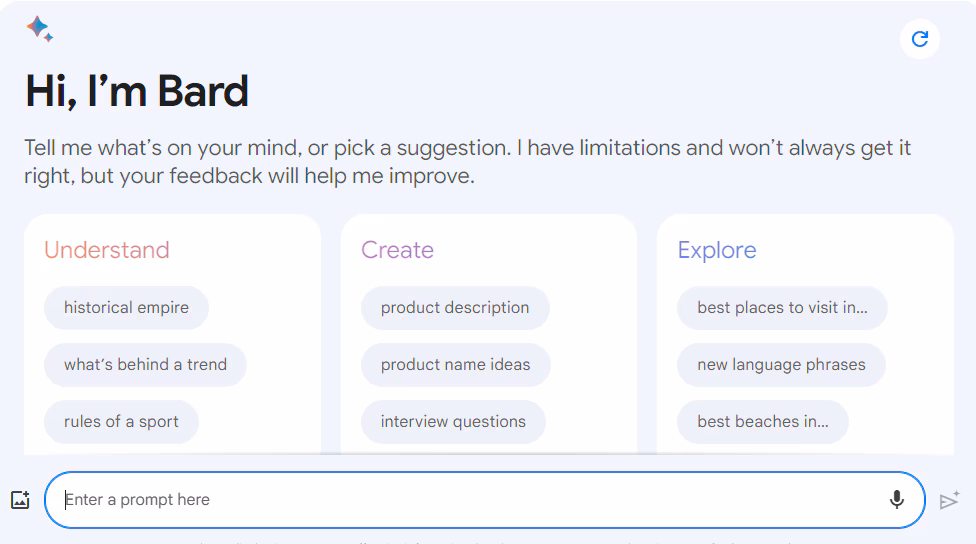Select the 'product name ideas' chip
This screenshot has width=976, height=544.
(455, 365)
